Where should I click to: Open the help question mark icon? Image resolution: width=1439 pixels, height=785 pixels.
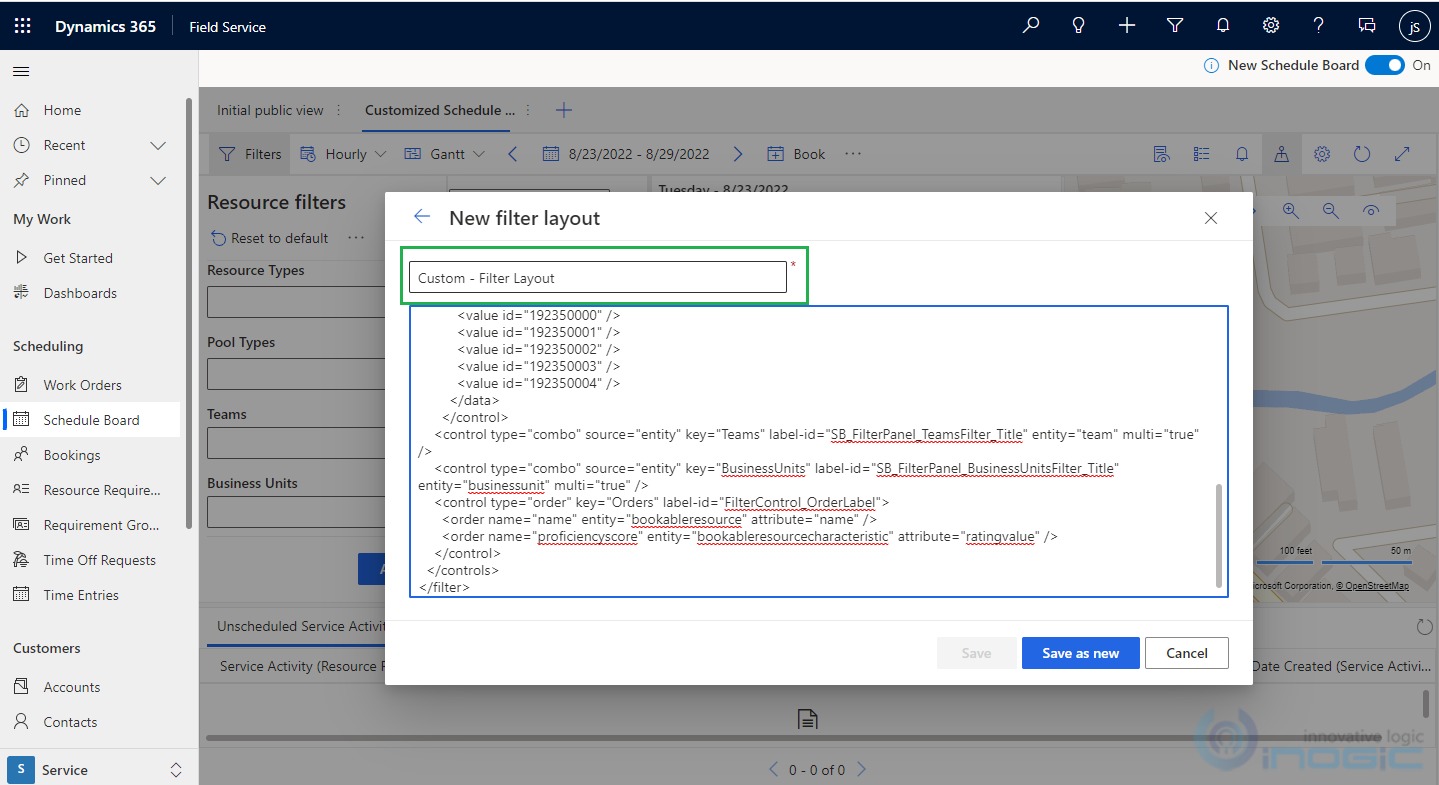(1319, 26)
